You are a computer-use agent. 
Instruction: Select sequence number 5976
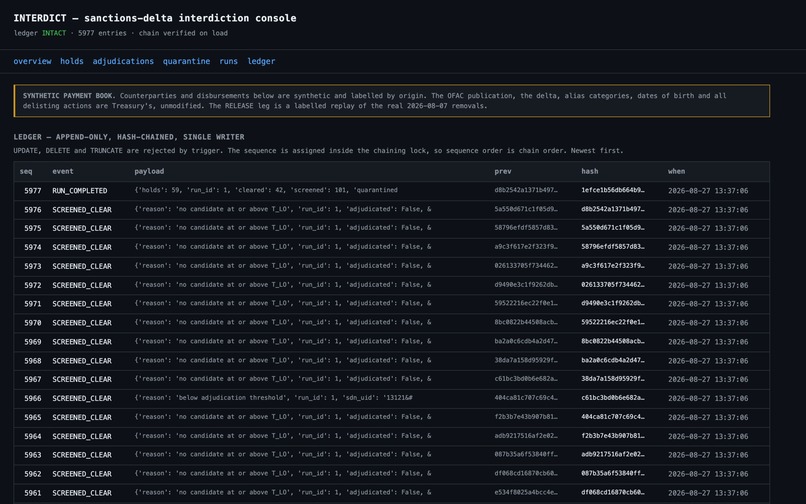[x=32, y=210]
